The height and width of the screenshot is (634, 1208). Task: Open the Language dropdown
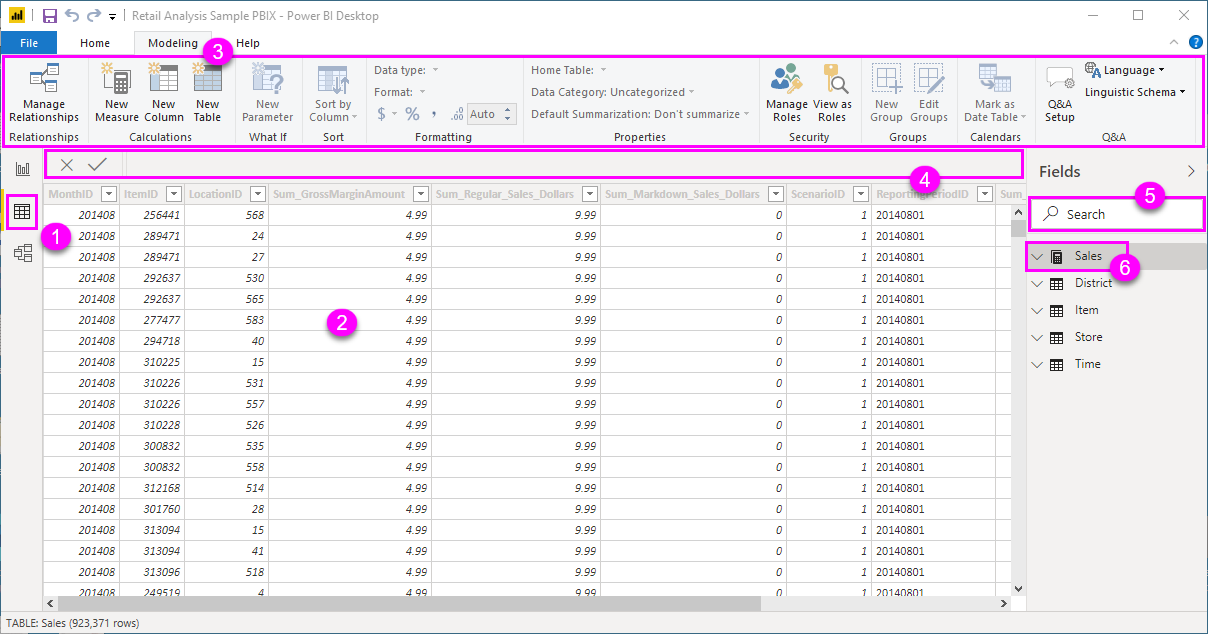point(1125,70)
